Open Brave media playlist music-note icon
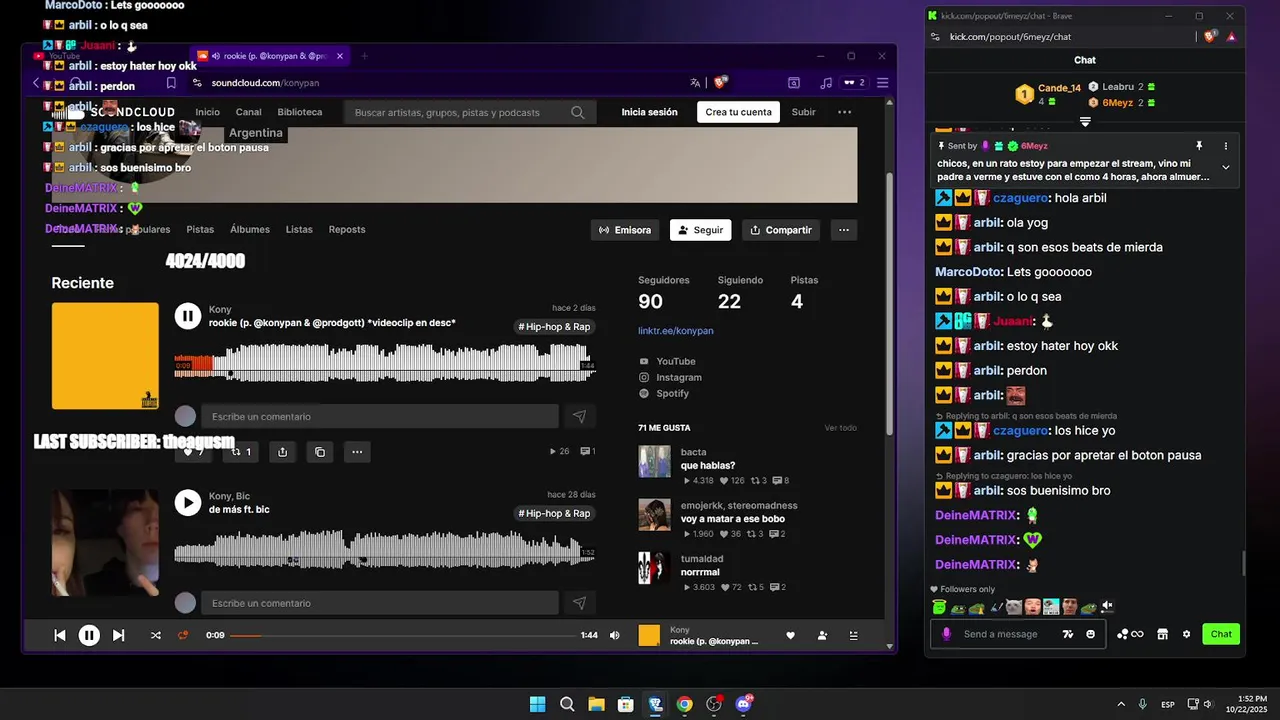The image size is (1280, 720). coord(825,83)
